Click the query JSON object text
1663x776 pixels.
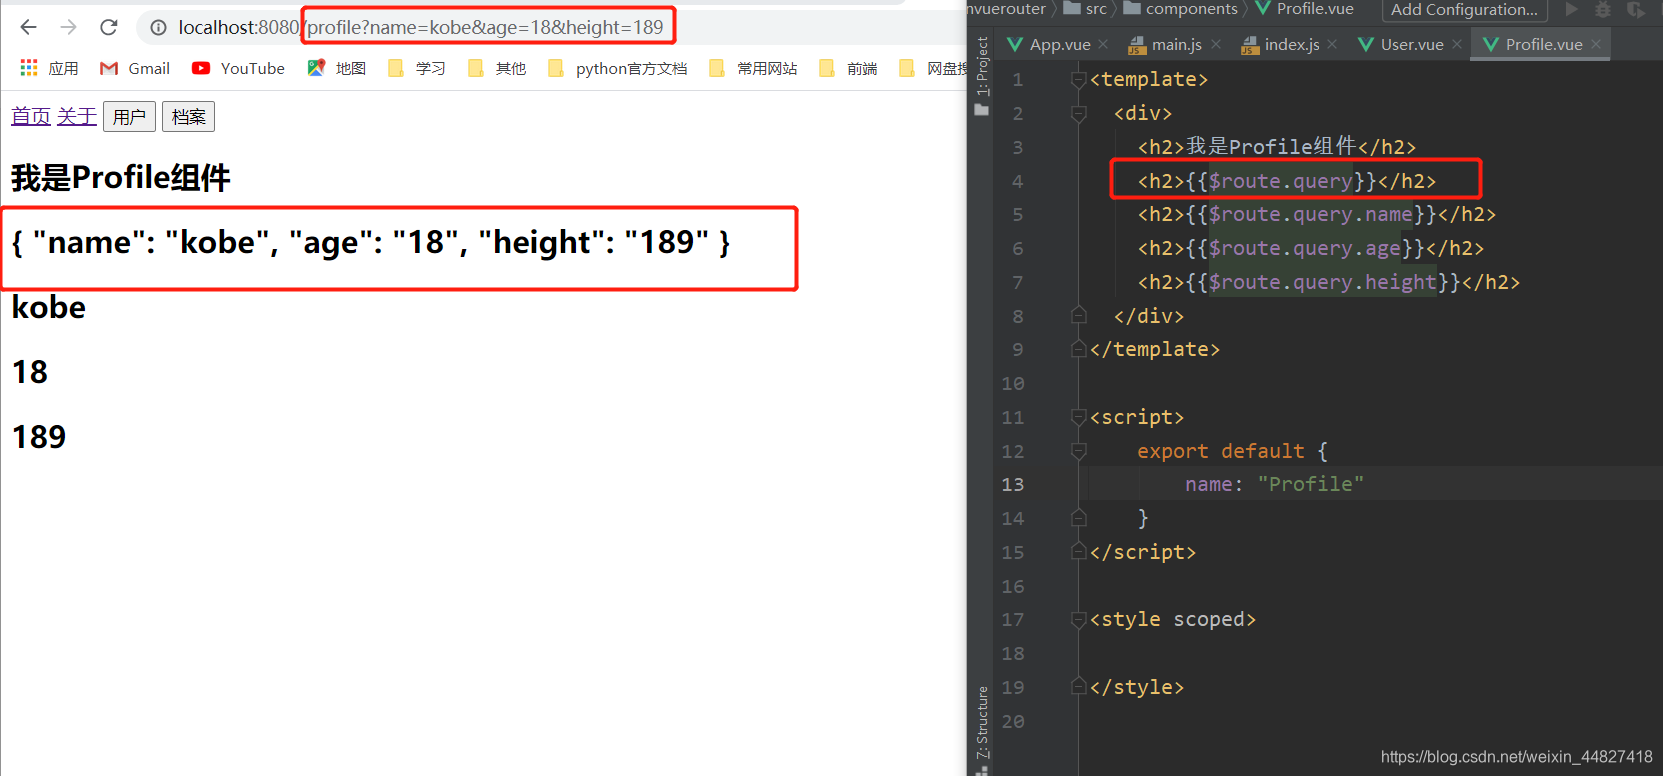[371, 242]
